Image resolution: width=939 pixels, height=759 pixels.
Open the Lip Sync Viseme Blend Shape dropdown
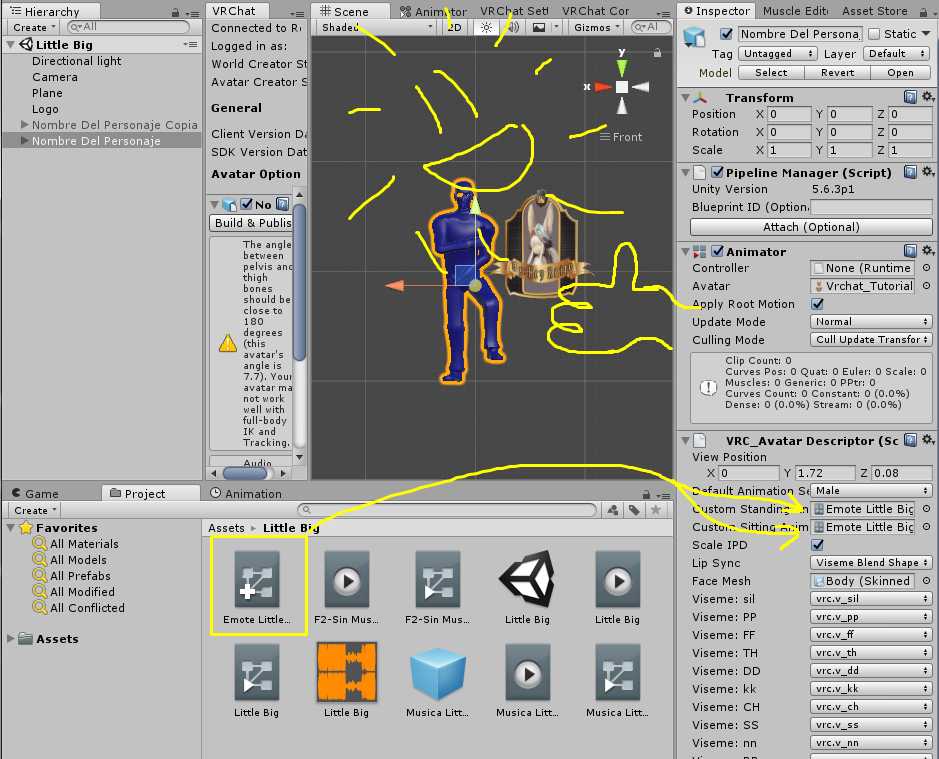[871, 563]
